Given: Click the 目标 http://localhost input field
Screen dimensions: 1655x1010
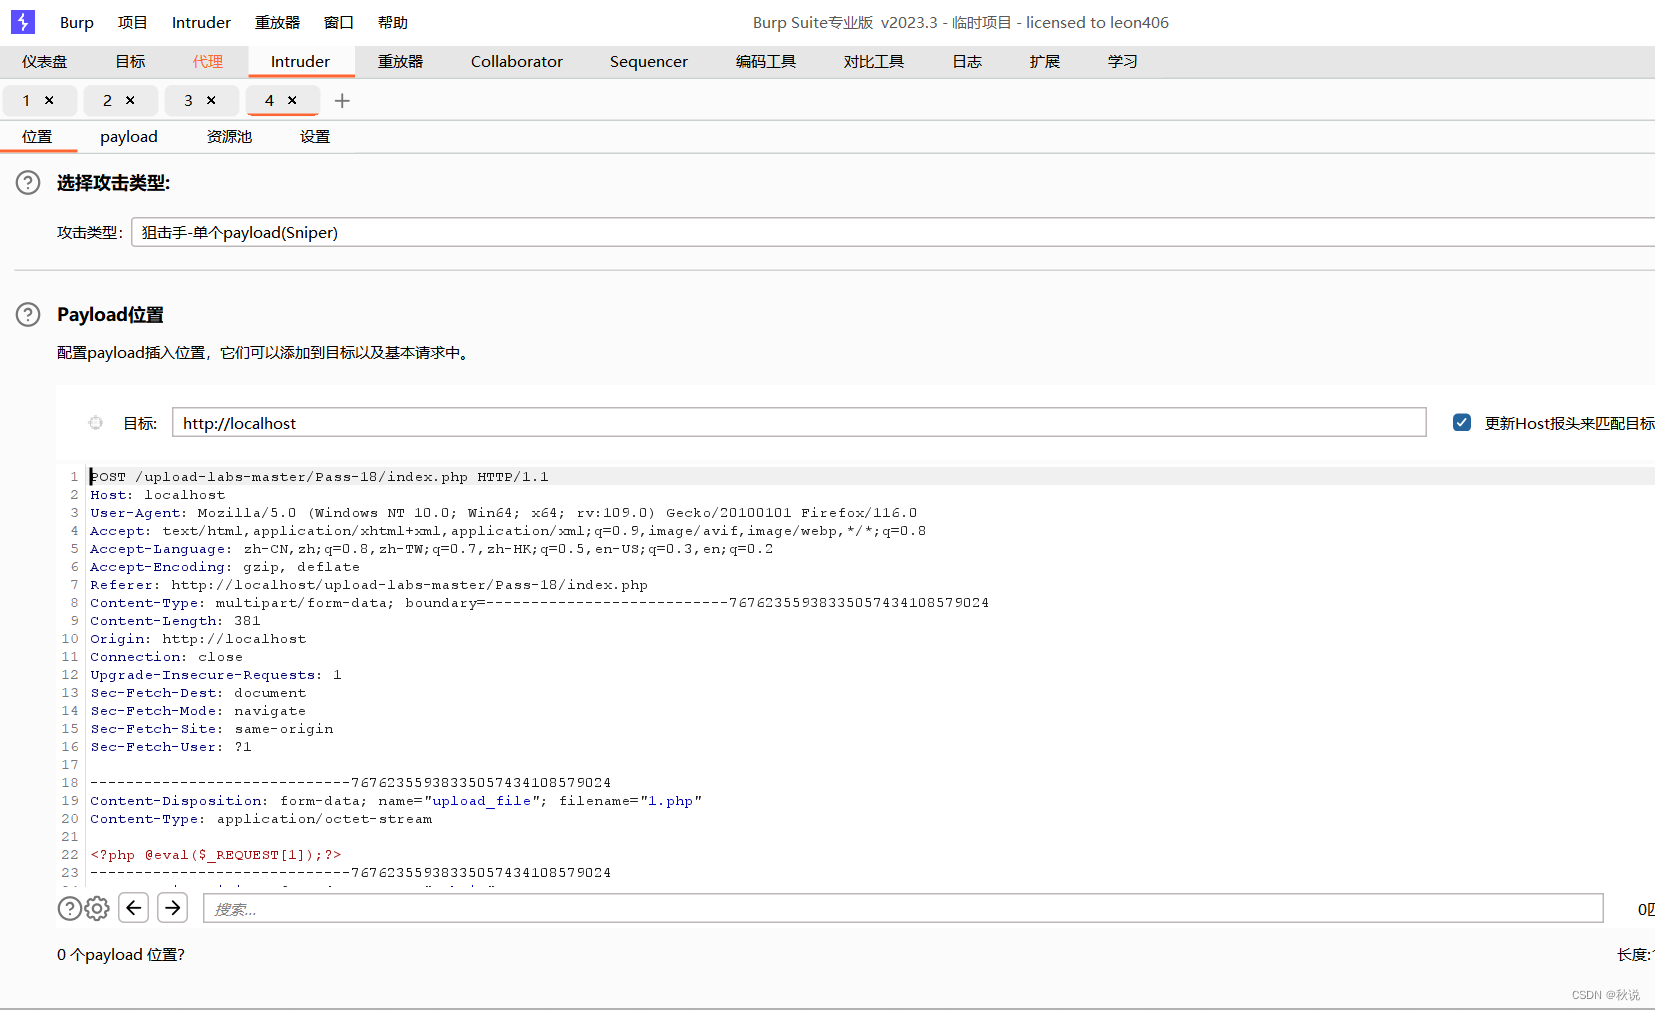Looking at the screenshot, I should pos(799,422).
